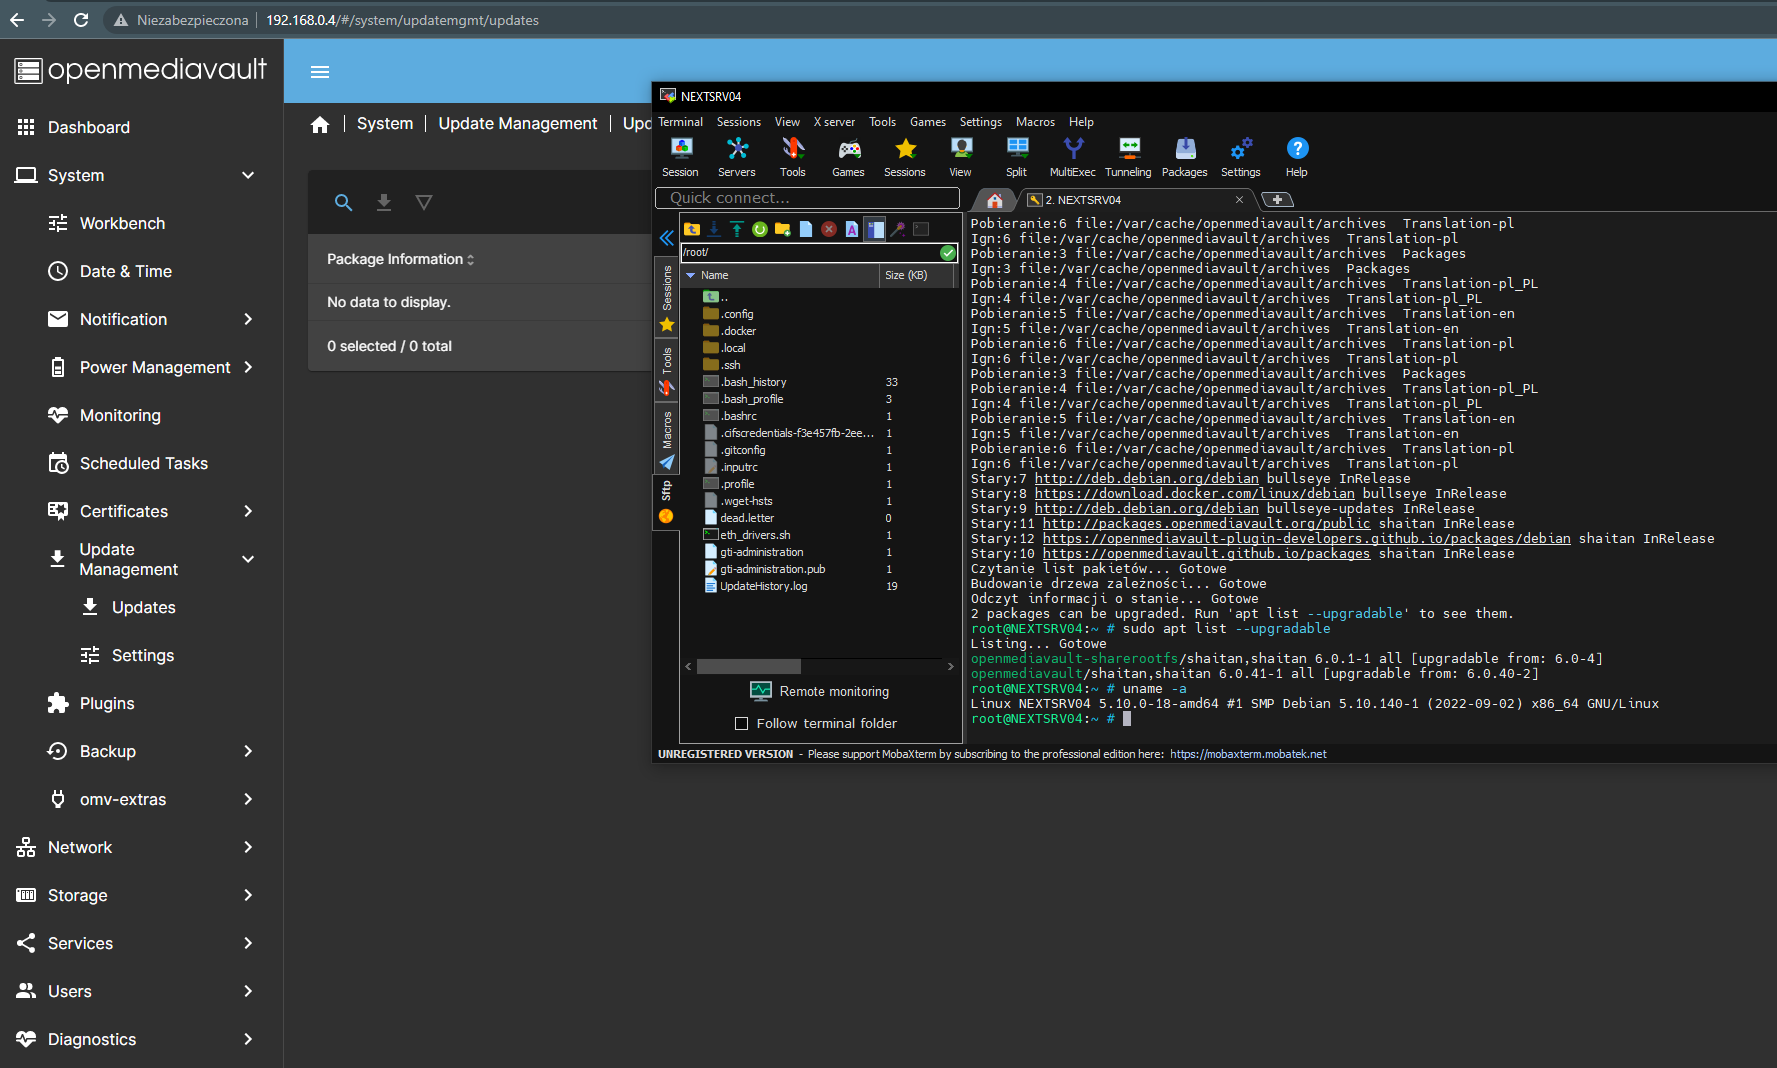Enable the Follow terminal folder checkbox
This screenshot has height=1068, width=1777.
click(x=742, y=724)
